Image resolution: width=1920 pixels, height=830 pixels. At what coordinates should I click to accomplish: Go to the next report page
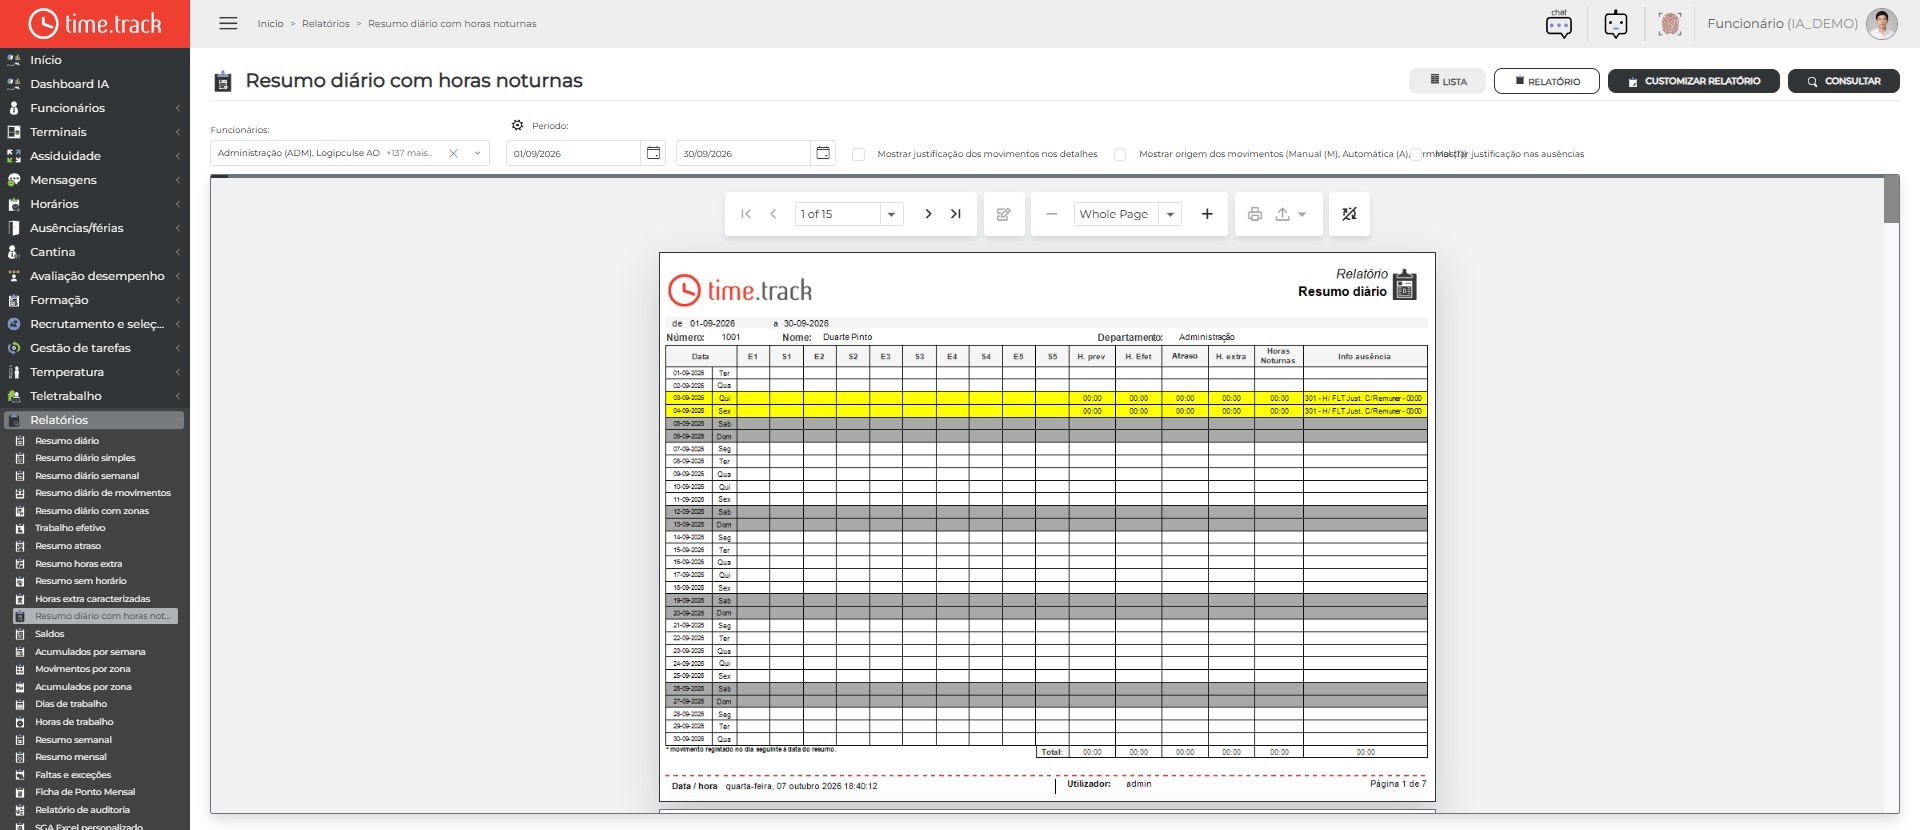[x=928, y=214]
